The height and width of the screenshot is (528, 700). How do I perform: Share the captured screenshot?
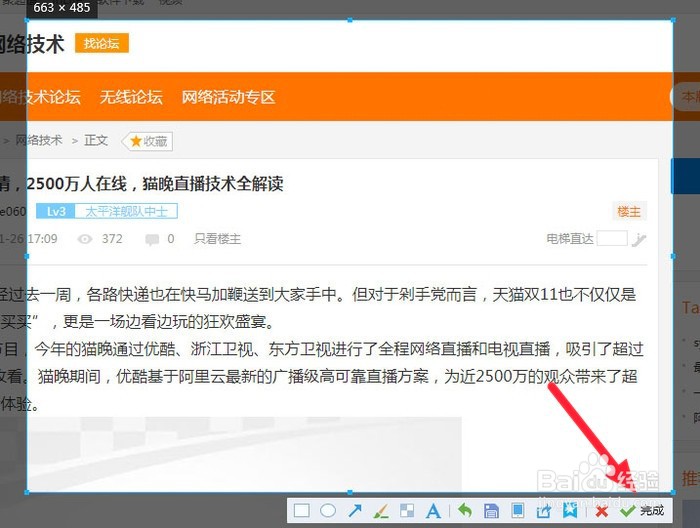click(544, 511)
